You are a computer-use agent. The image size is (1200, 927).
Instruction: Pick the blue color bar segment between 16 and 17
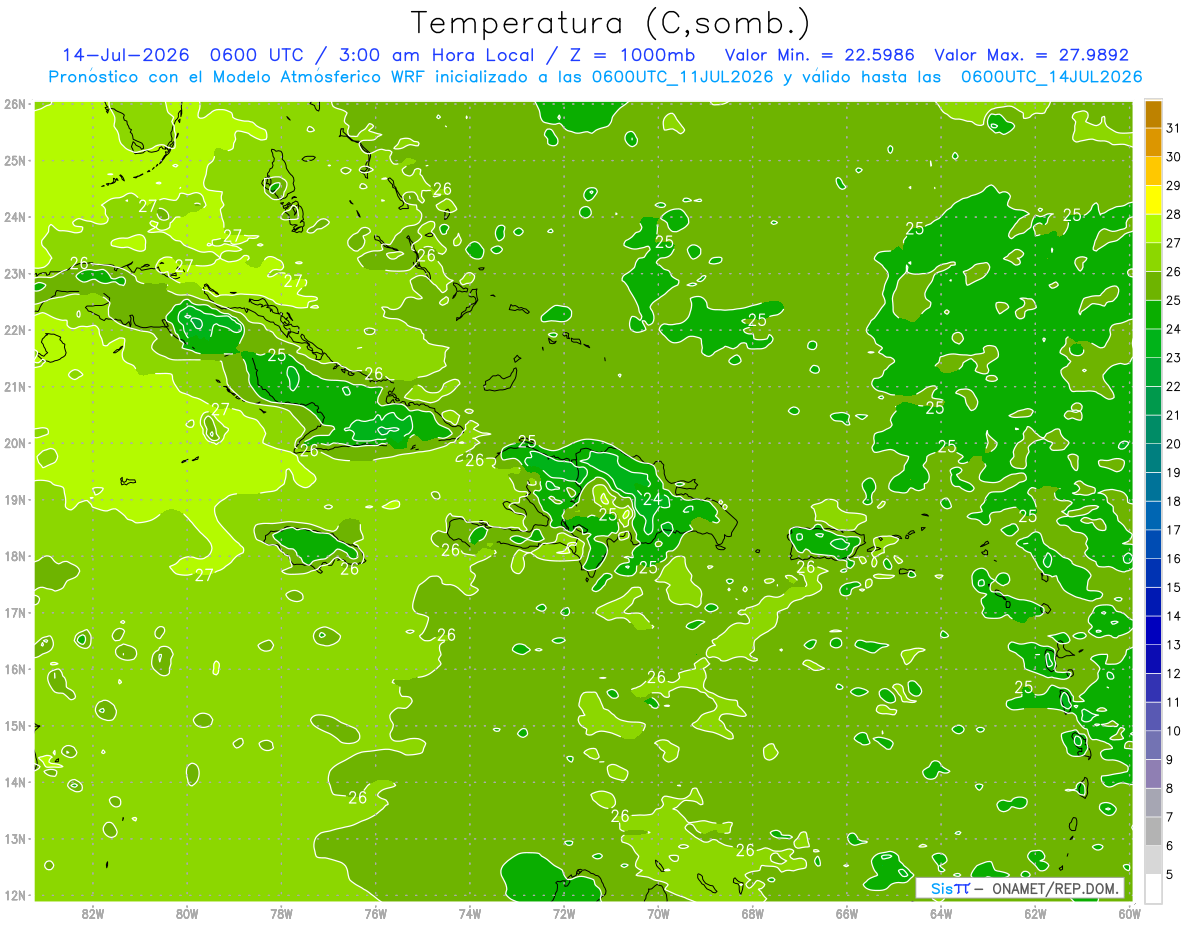pos(1153,544)
